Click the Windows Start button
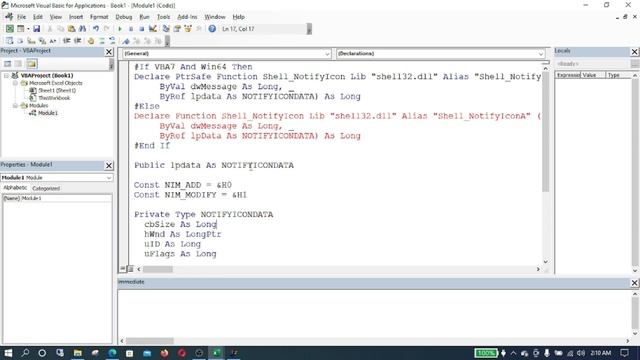This screenshot has height=360, width=640. point(8,353)
